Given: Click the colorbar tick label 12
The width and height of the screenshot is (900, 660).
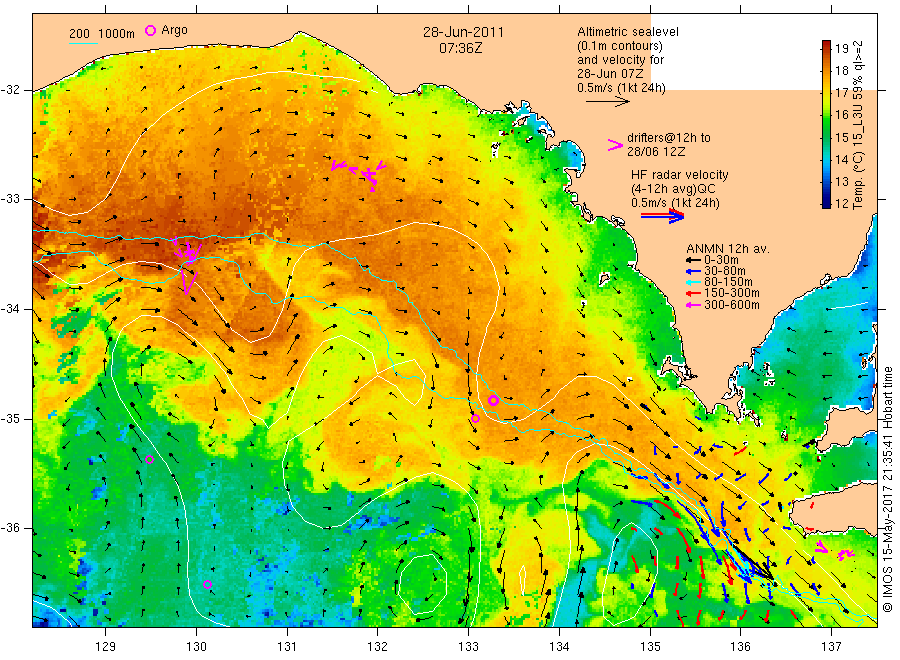Looking at the screenshot, I should [x=841, y=203].
